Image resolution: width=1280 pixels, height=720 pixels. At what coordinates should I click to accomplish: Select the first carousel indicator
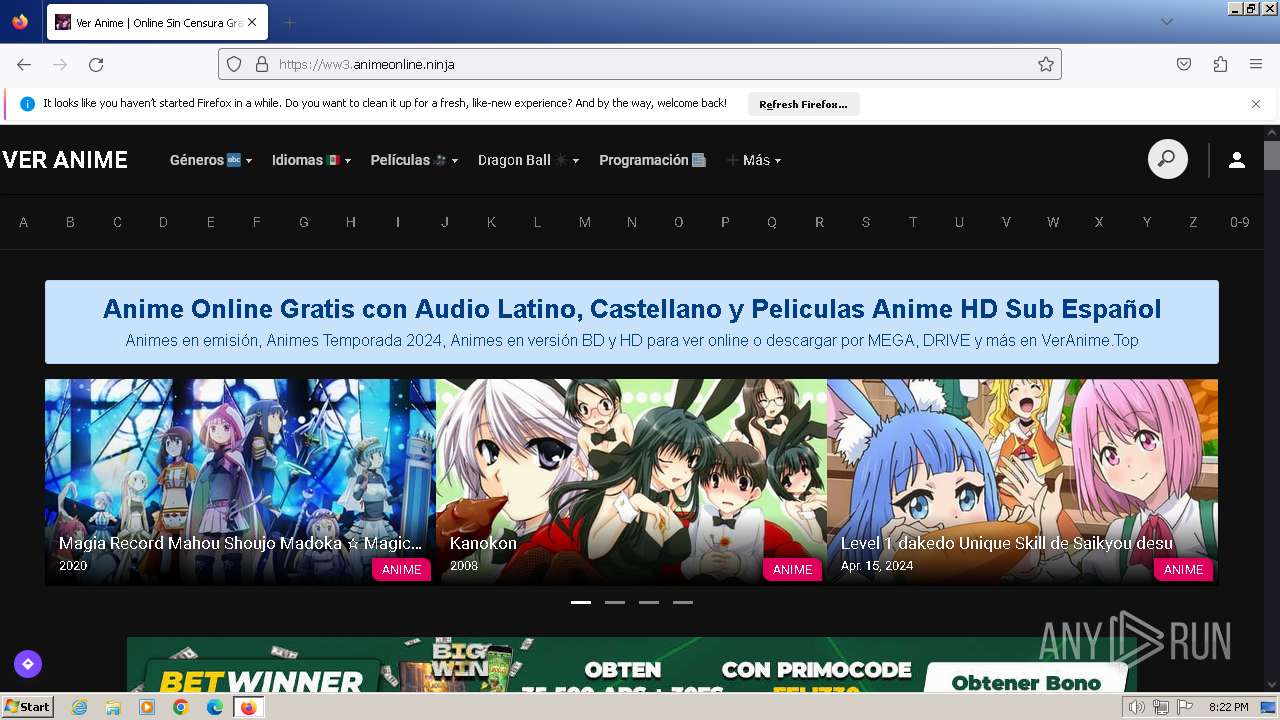[581, 603]
